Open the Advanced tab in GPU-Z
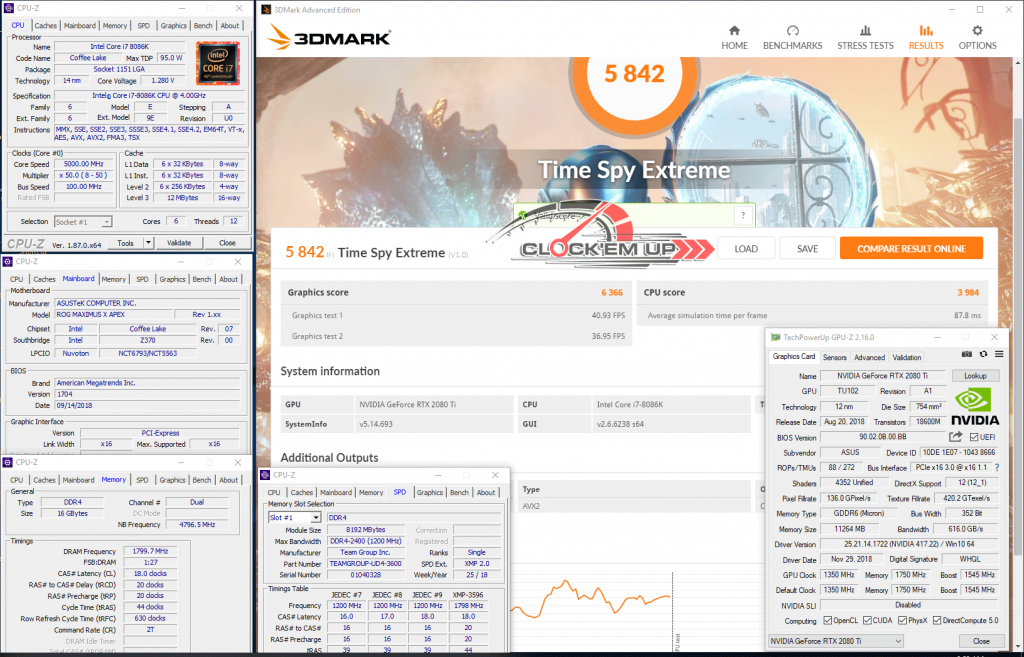Viewport: 1024px width, 657px height. tap(869, 357)
